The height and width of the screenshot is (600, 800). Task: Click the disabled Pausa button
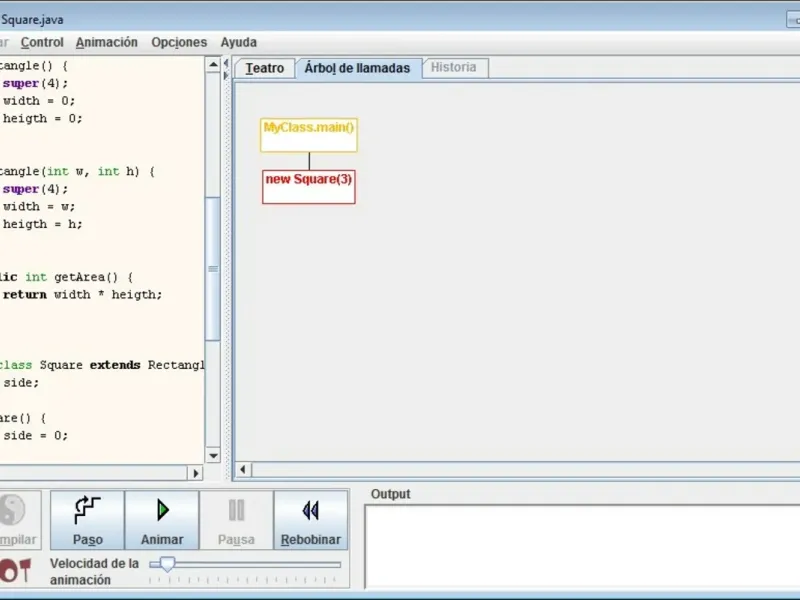236,520
